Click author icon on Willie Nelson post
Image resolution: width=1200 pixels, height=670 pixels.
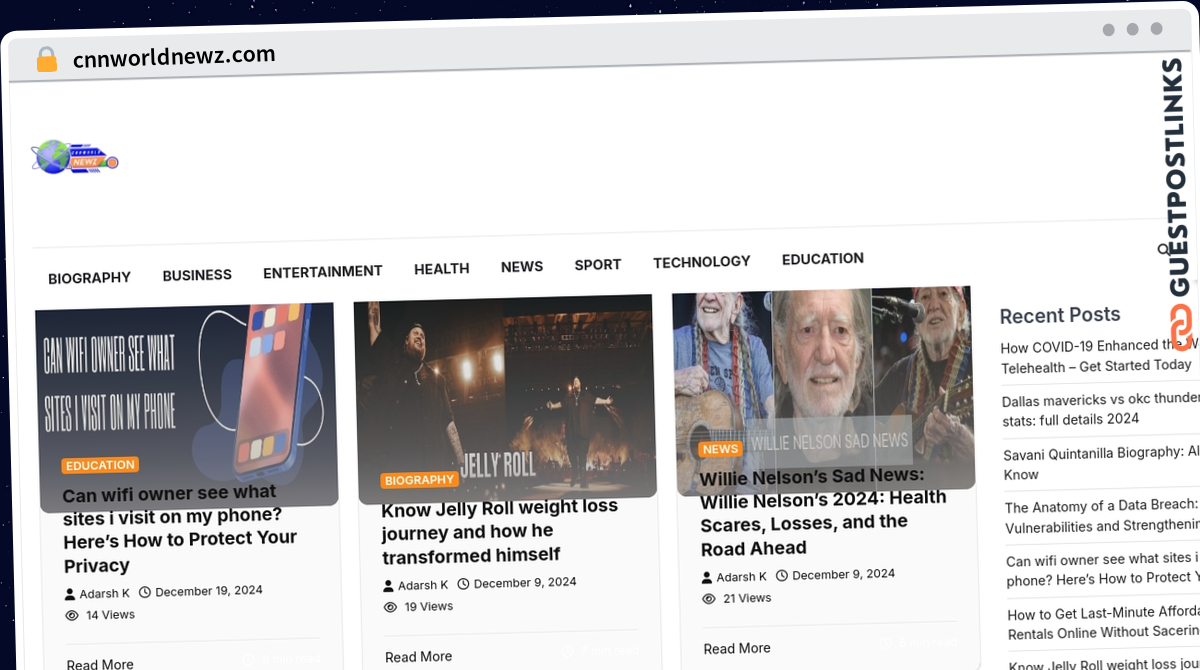tap(707, 577)
